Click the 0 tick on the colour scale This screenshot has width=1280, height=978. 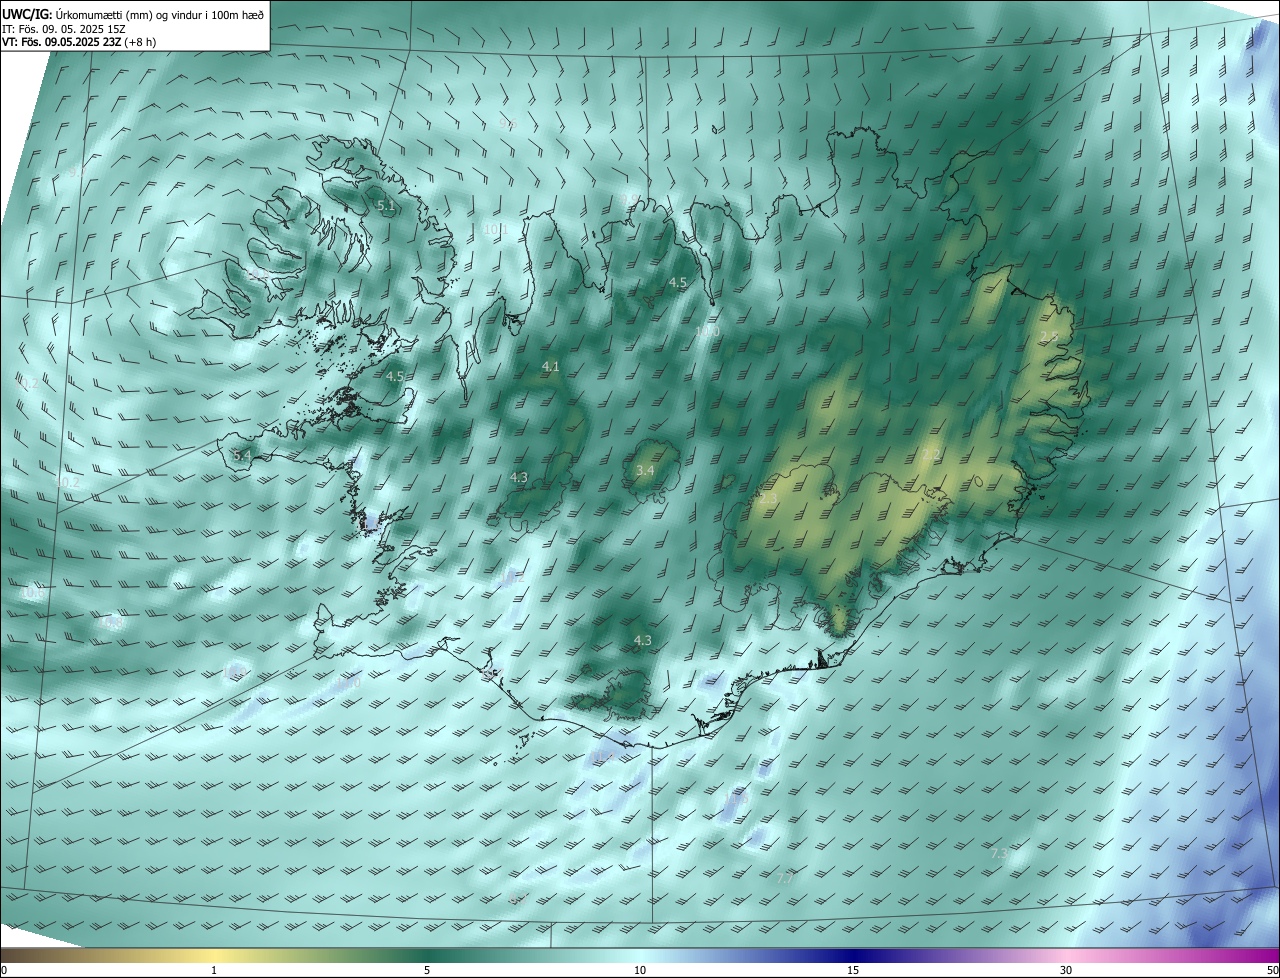(x=4, y=970)
